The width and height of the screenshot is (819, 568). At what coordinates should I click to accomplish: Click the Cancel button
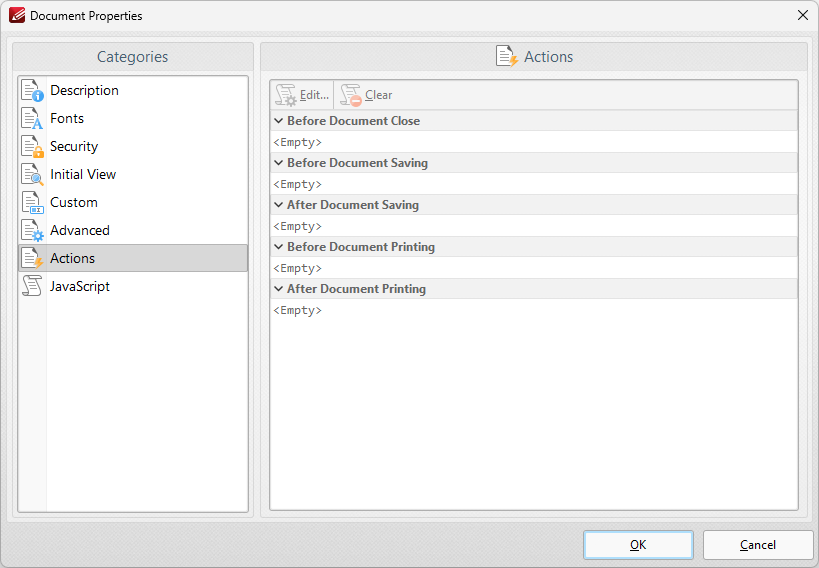pyautogui.click(x=758, y=545)
